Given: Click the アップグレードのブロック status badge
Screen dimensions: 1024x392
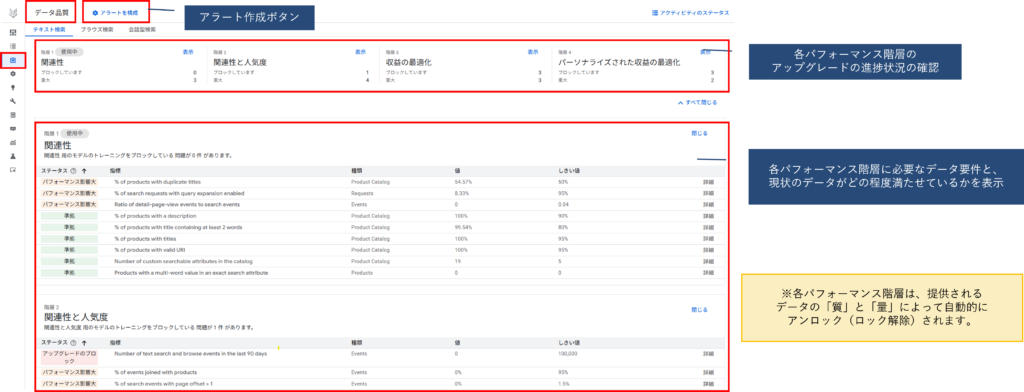Looking at the screenshot, I should 69,357.
